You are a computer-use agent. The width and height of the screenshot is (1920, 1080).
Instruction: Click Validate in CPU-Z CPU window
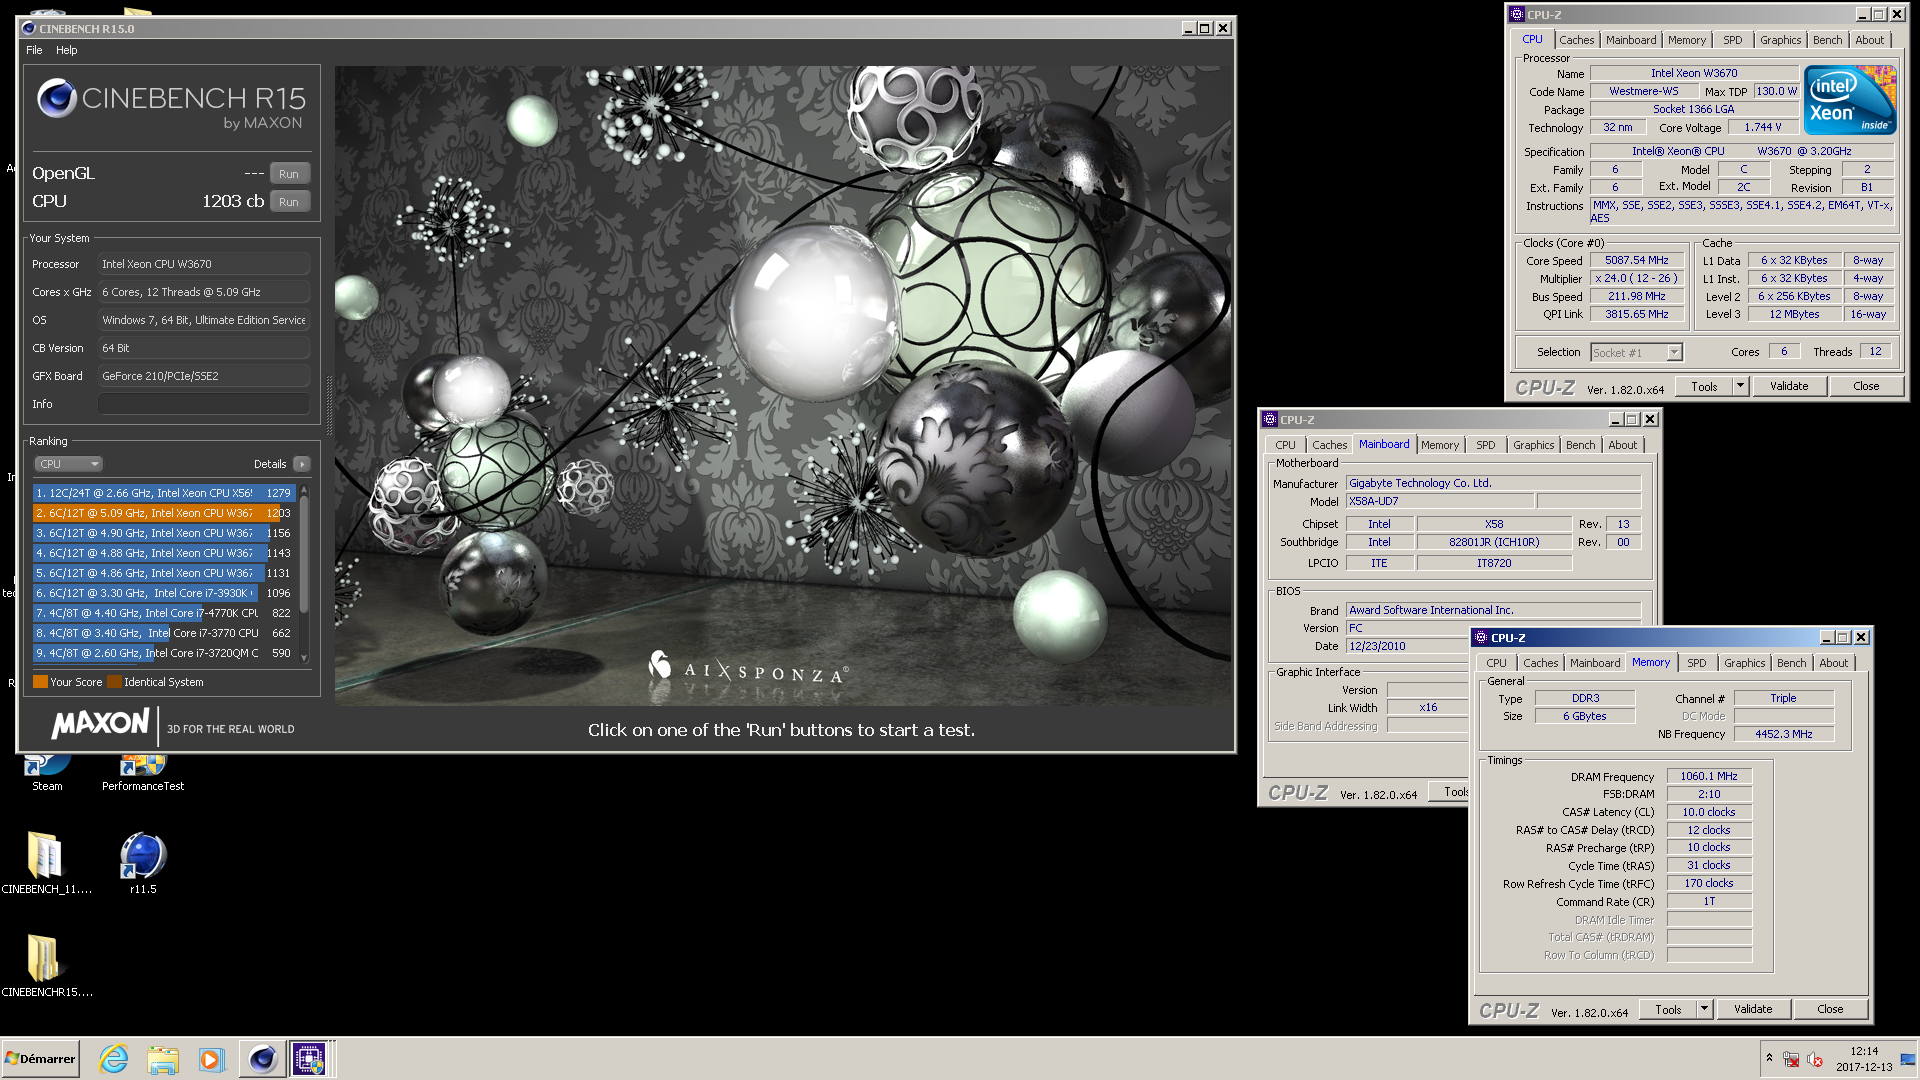1788,386
